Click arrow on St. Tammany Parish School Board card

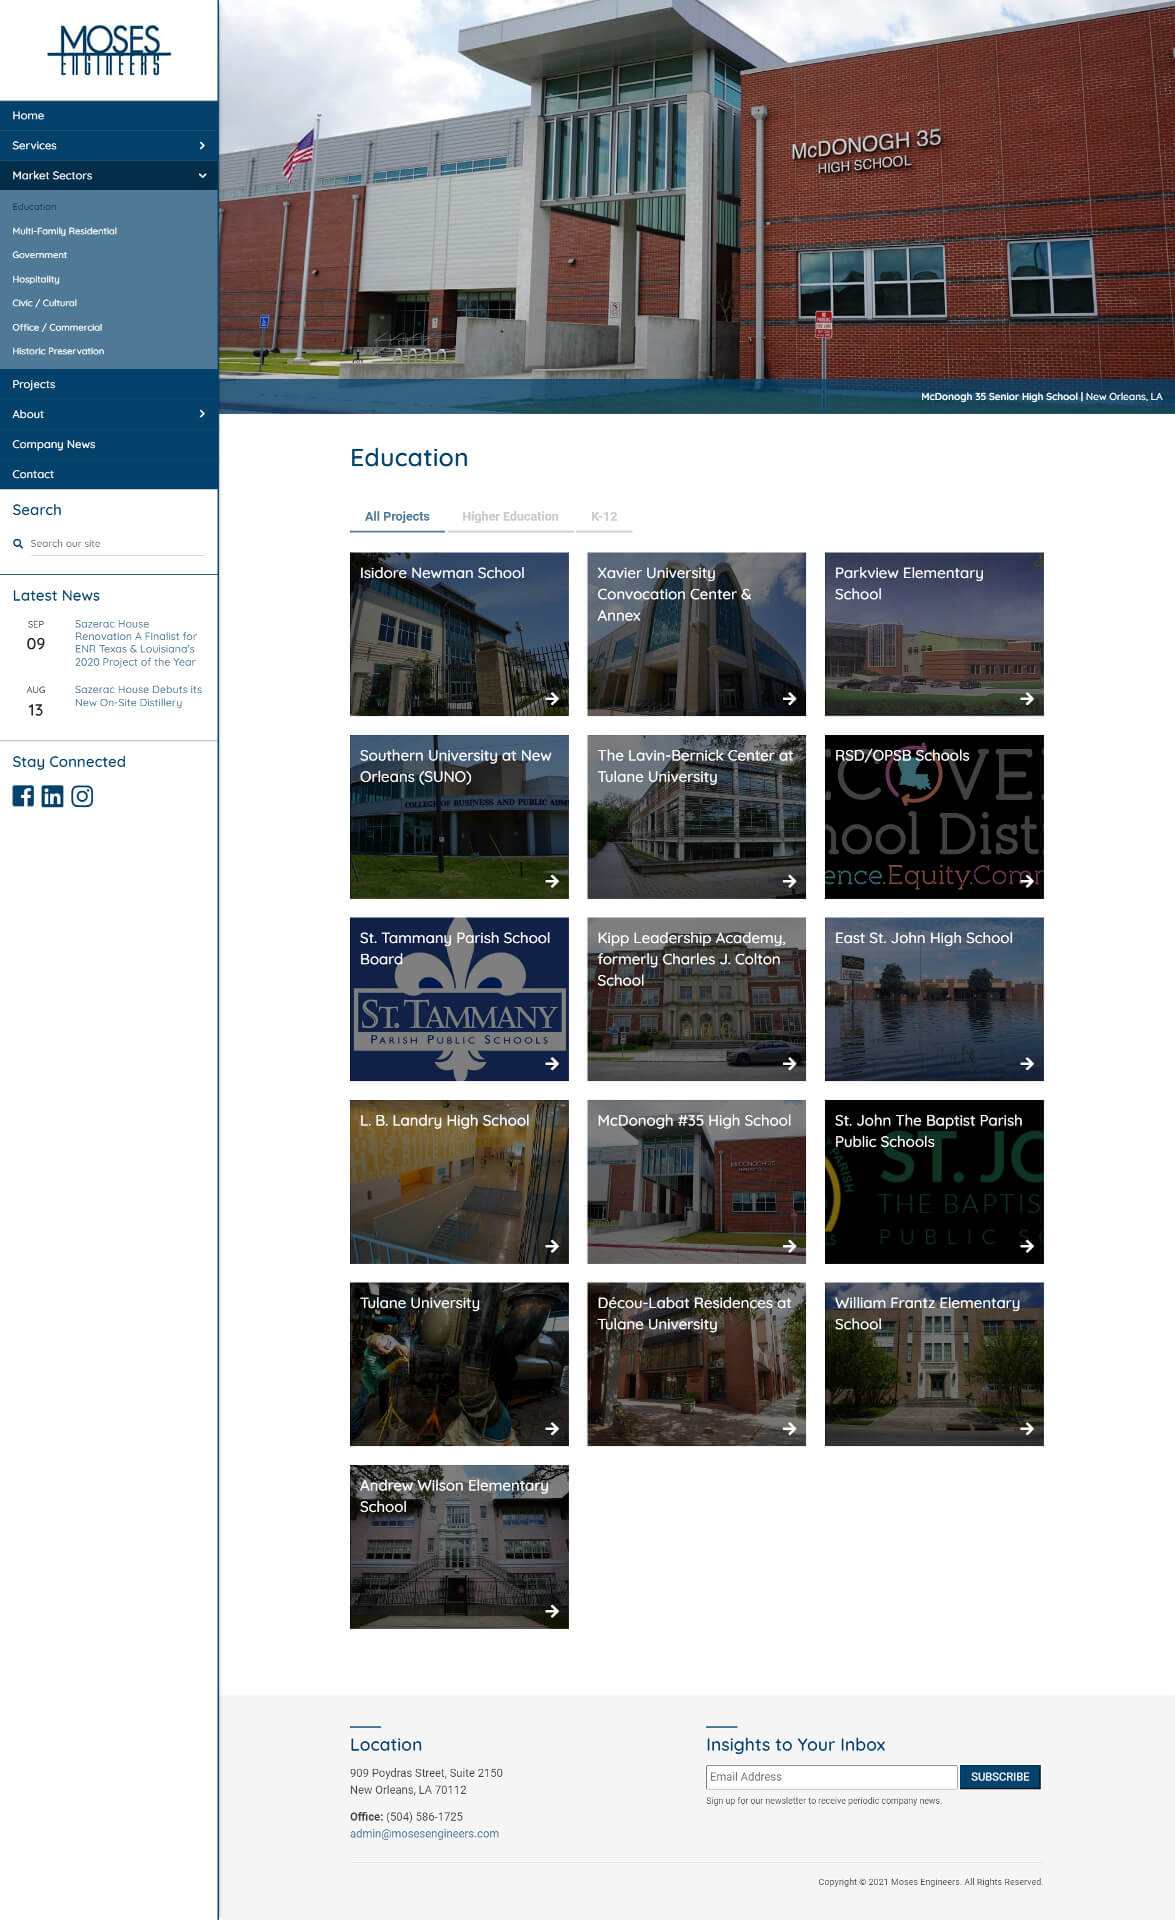(552, 1064)
